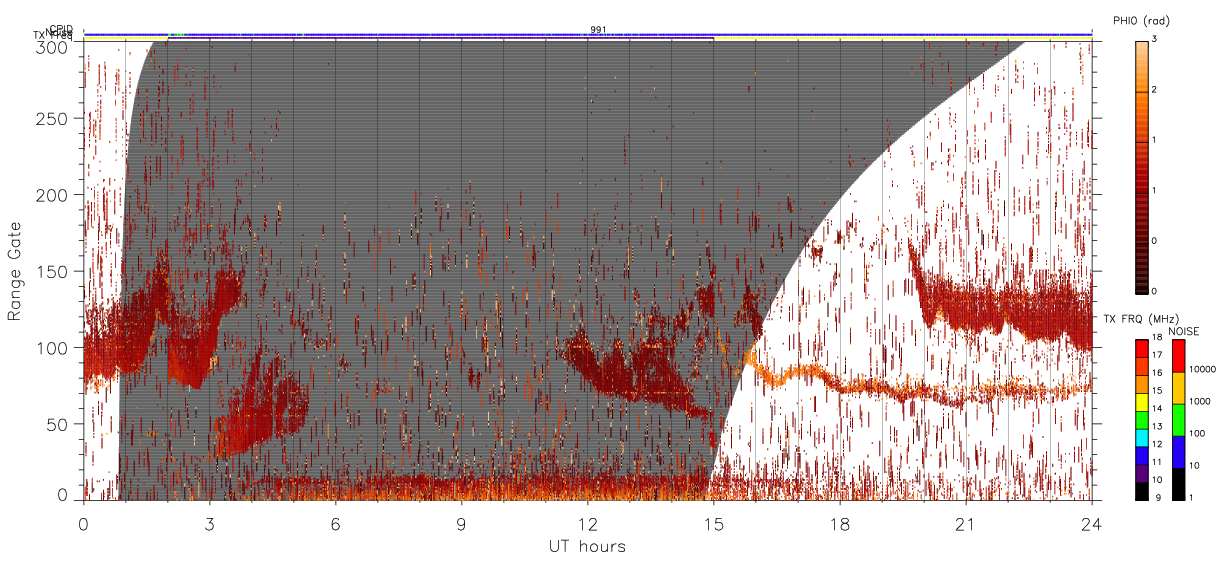Pick the green swatch in NOISE legend

pos(1179,420)
